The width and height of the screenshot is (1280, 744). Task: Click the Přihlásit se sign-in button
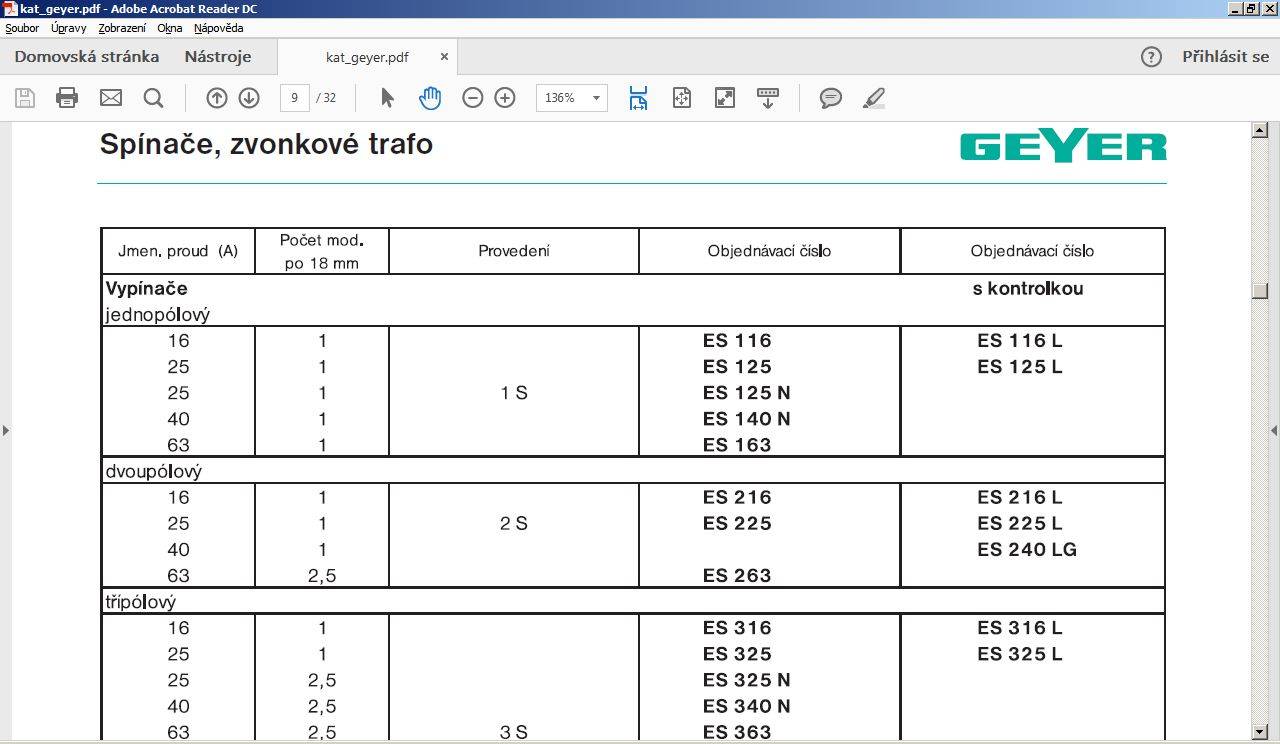(1225, 57)
